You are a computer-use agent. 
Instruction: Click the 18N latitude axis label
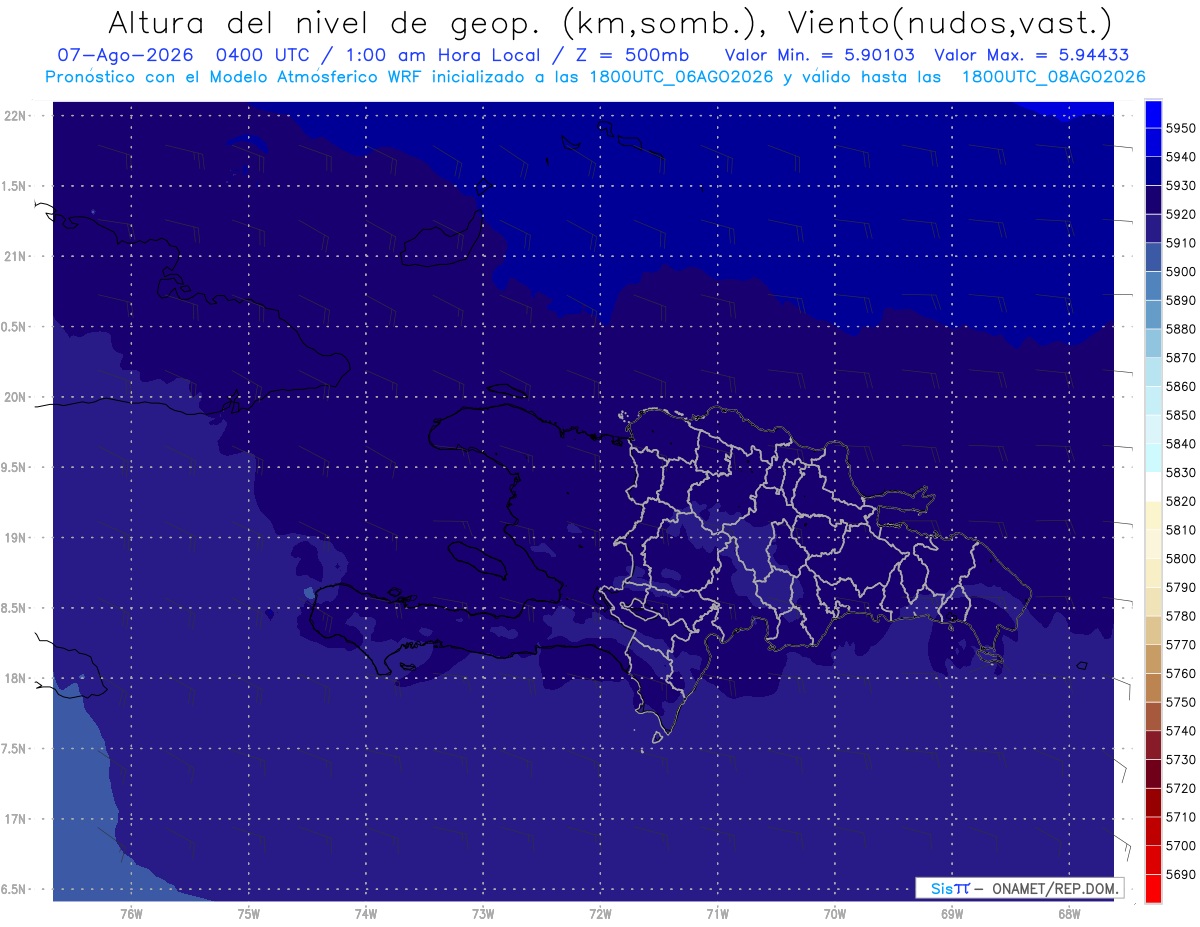pyautogui.click(x=16, y=679)
